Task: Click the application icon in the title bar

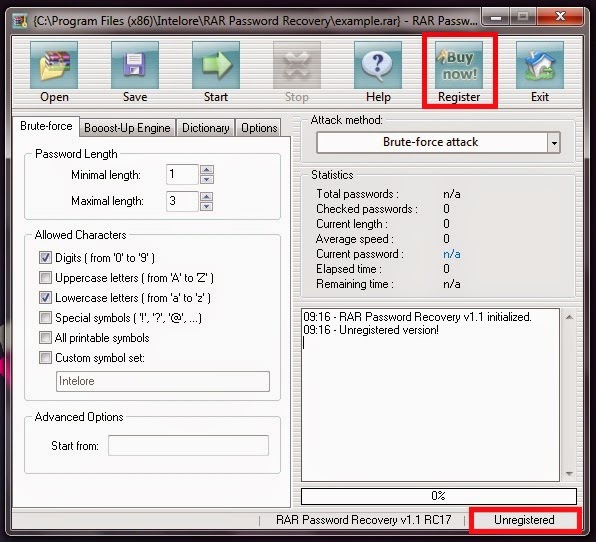Action: click(x=20, y=21)
